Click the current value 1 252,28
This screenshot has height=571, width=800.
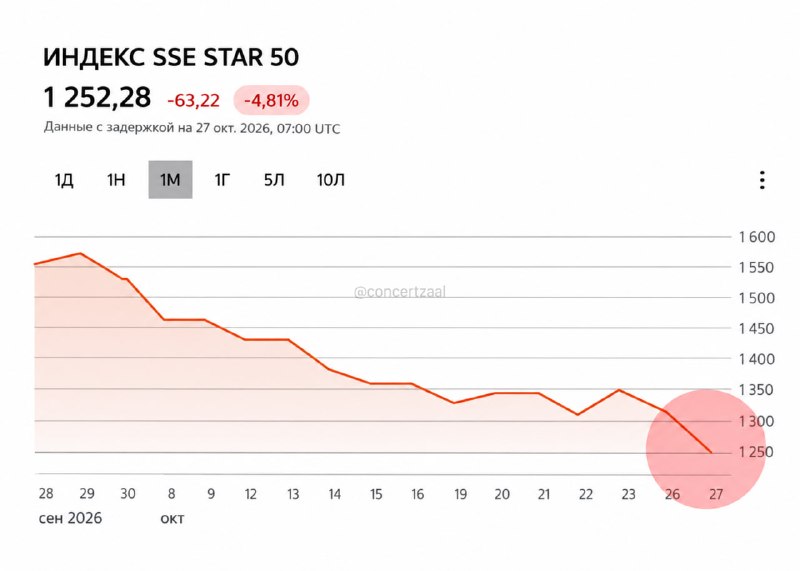click(97, 97)
